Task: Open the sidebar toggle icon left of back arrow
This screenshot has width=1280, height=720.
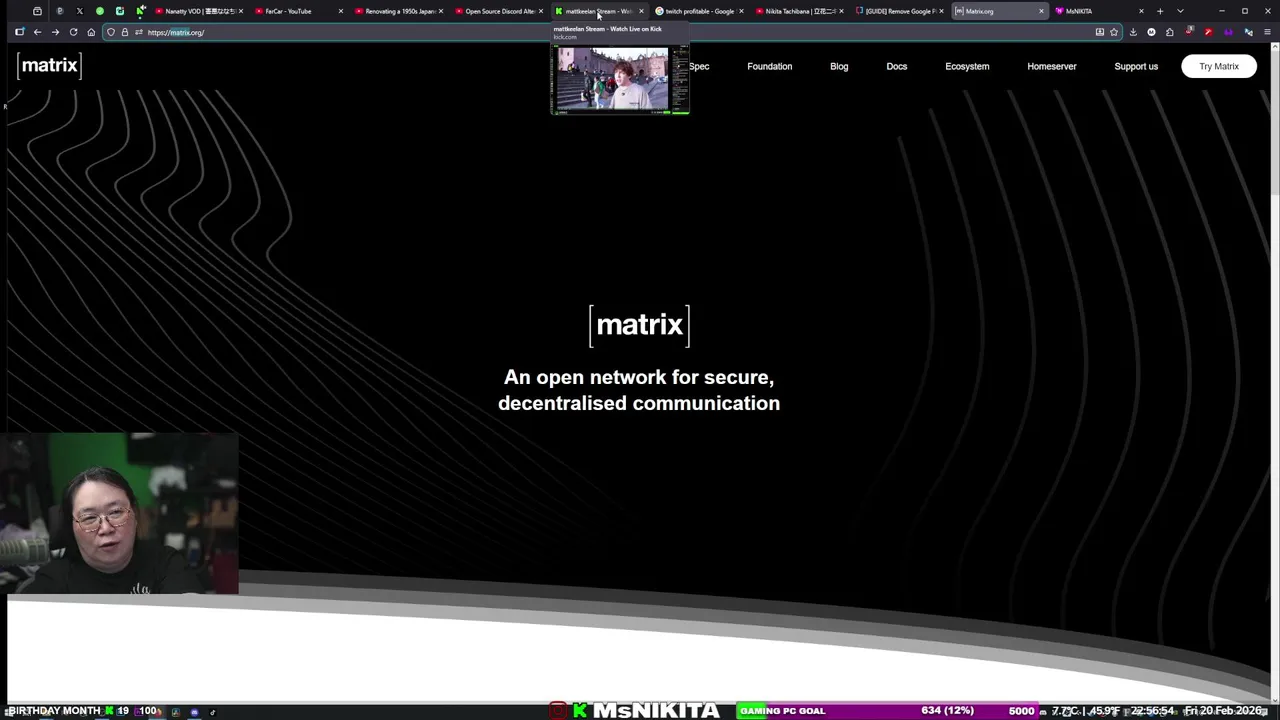Action: click(19, 32)
